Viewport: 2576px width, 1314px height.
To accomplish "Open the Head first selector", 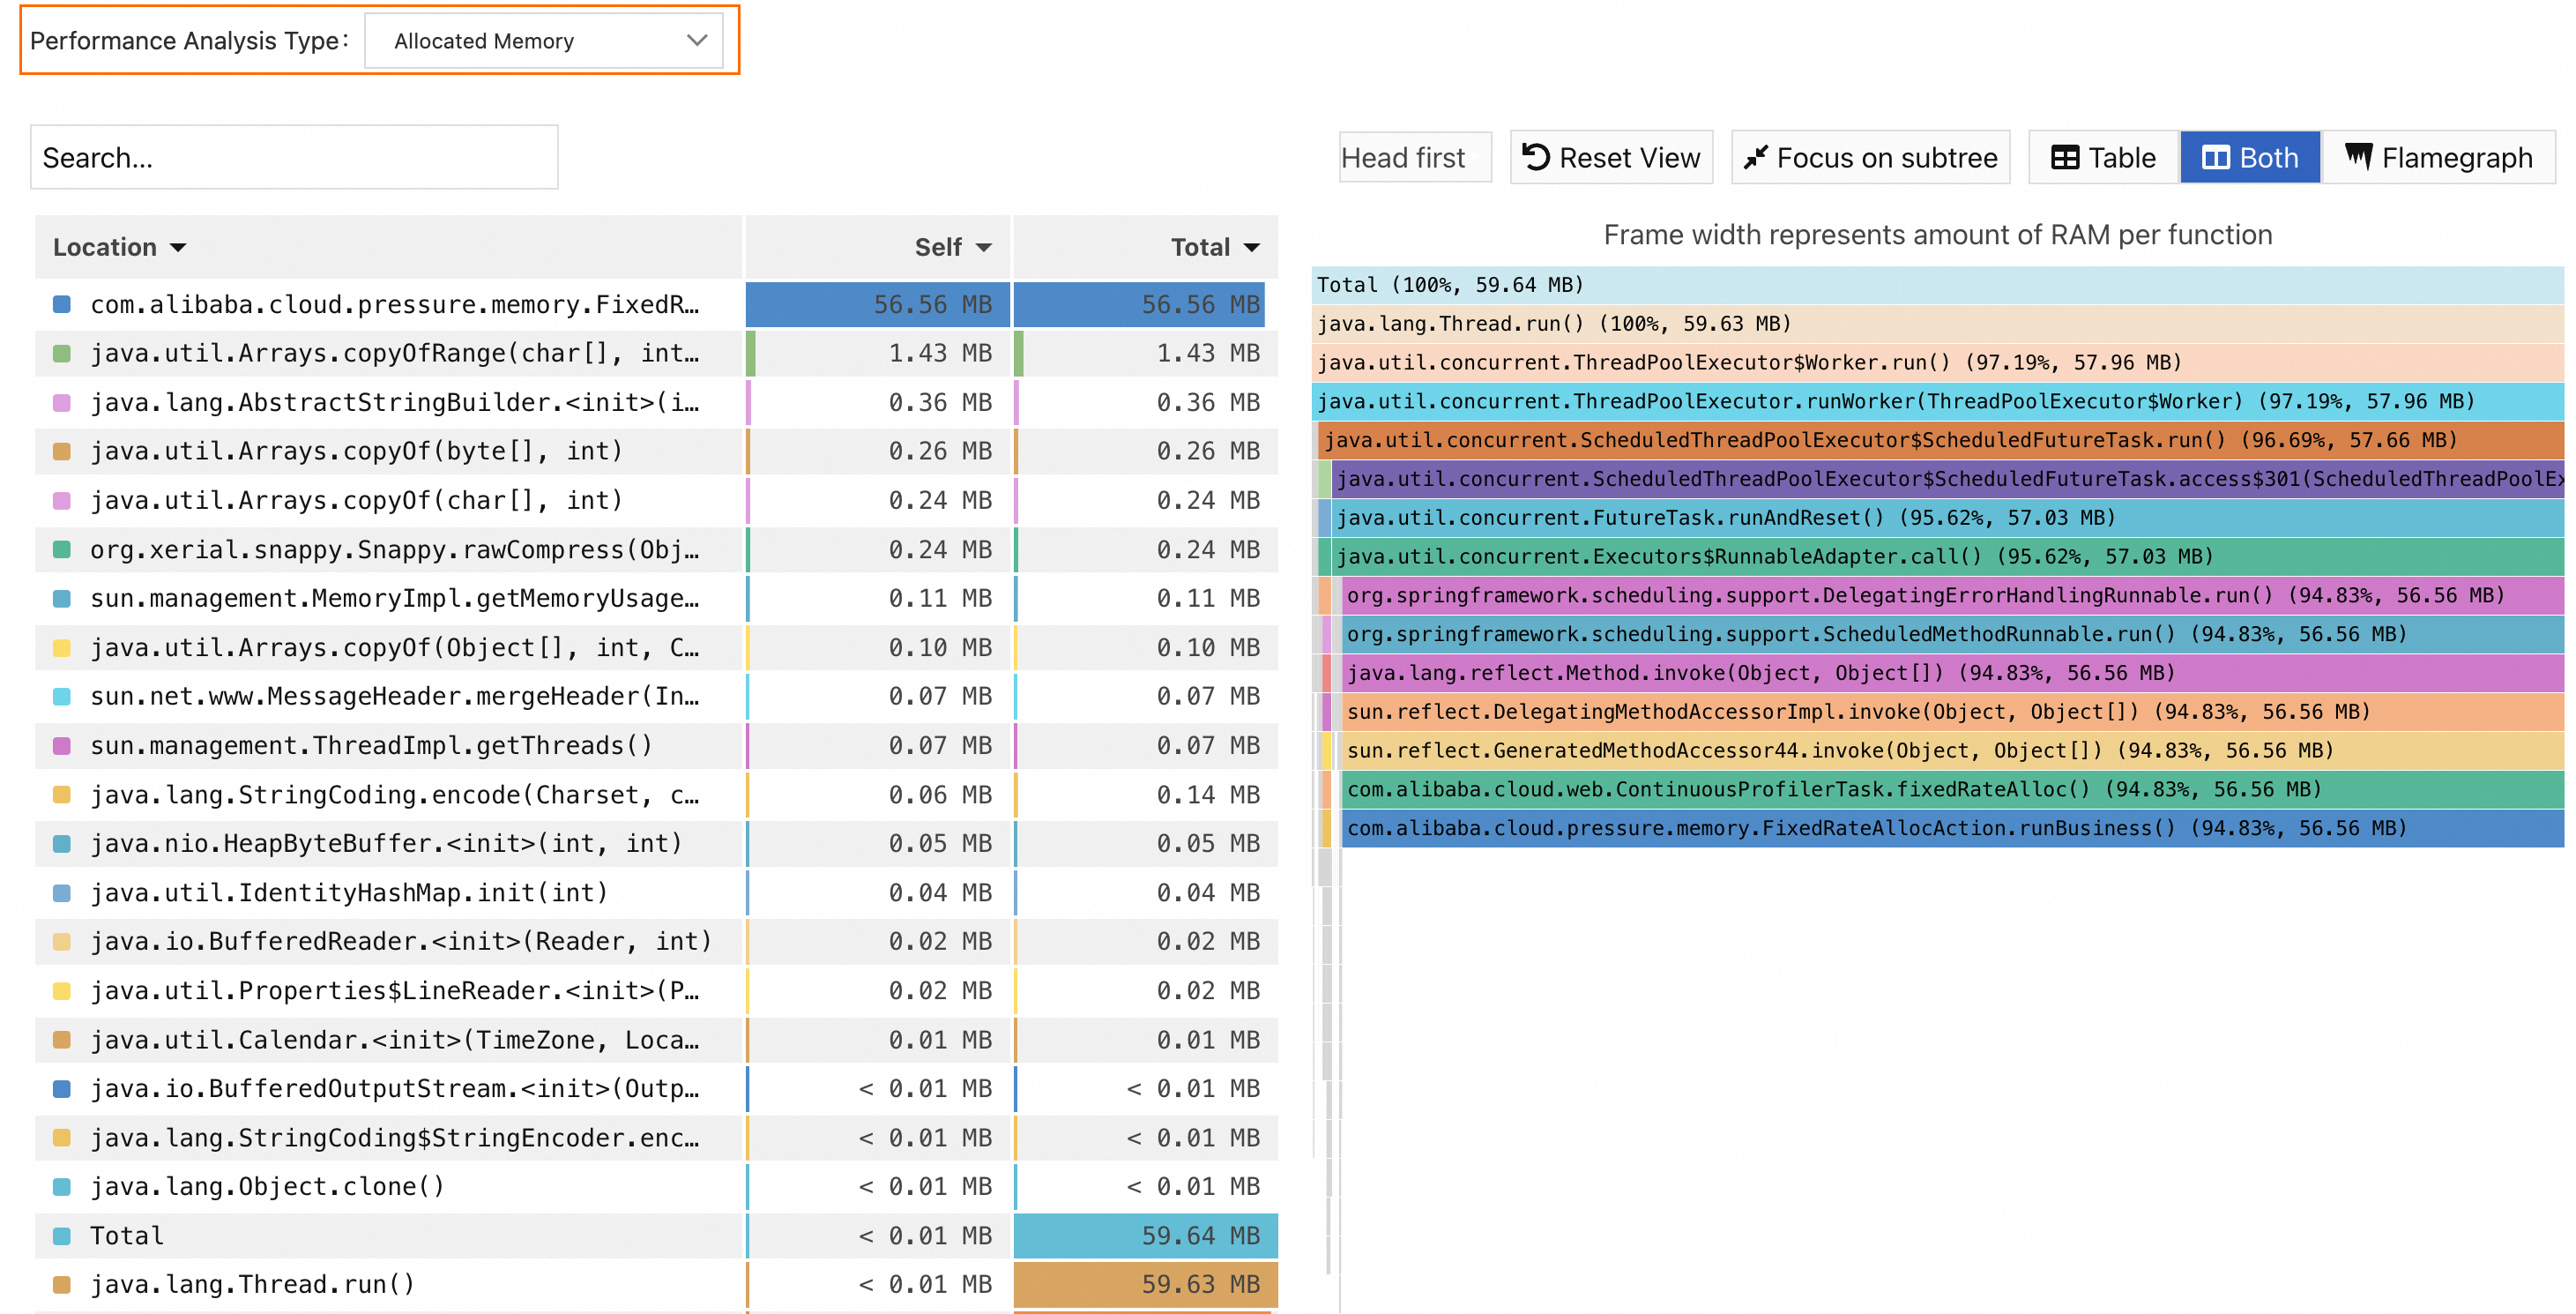I will pos(1414,157).
